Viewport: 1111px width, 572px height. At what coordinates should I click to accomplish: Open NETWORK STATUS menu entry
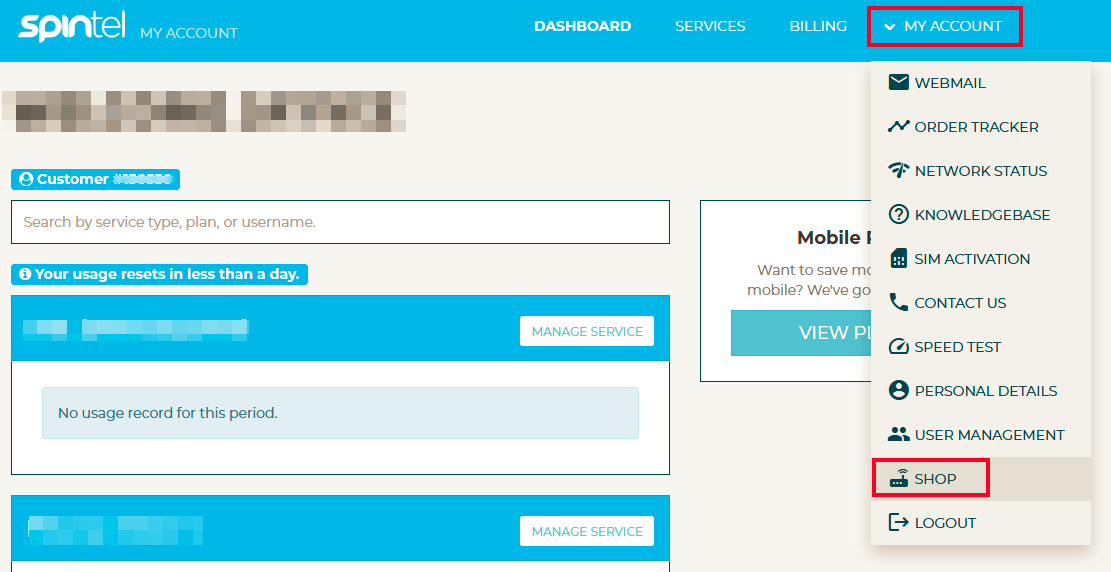pyautogui.click(x=981, y=170)
